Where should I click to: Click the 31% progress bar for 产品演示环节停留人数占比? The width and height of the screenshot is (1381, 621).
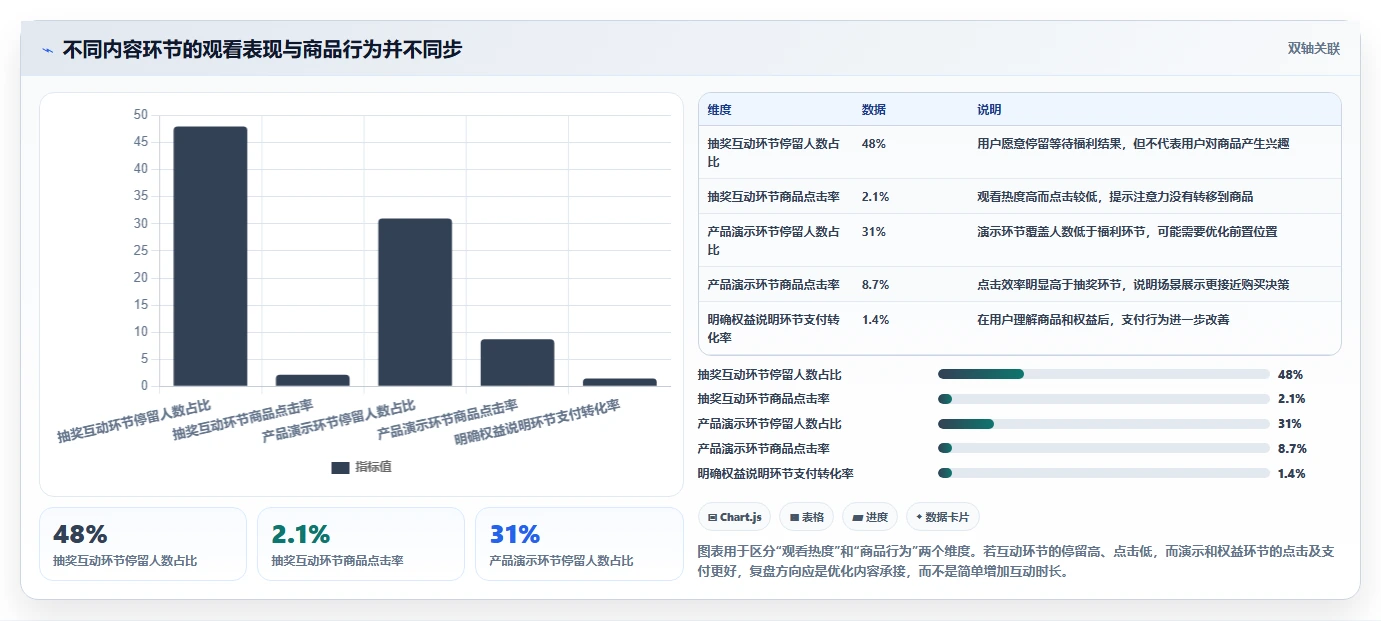coord(1104,424)
